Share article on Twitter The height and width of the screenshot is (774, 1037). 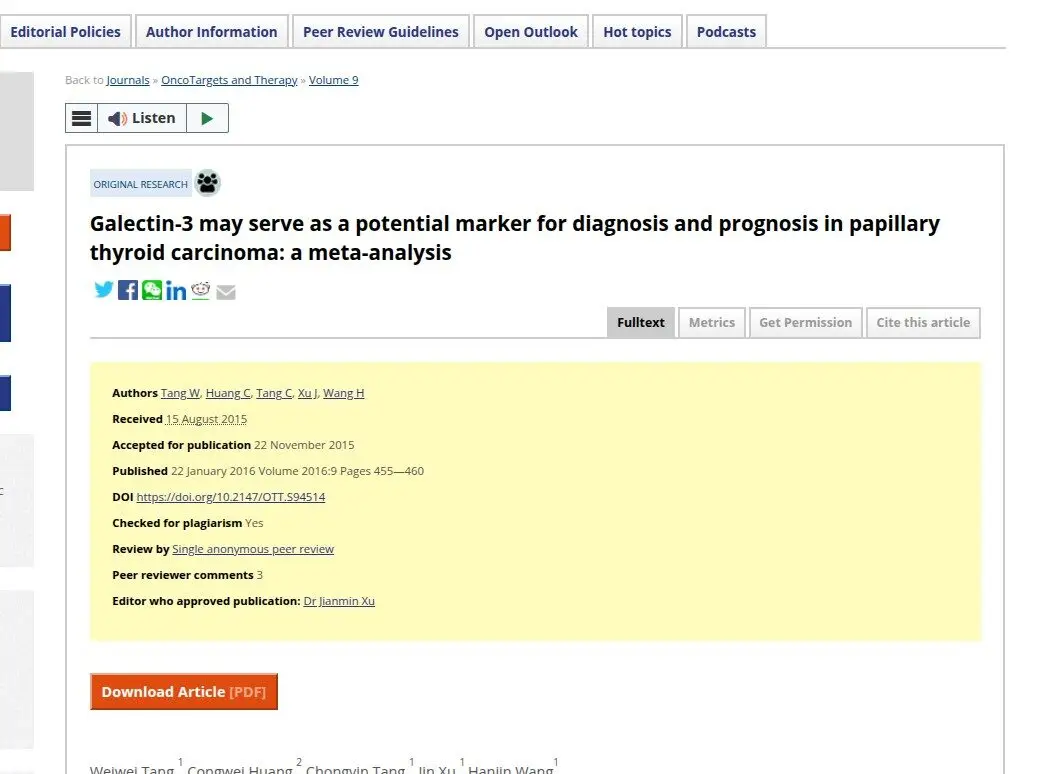point(104,290)
